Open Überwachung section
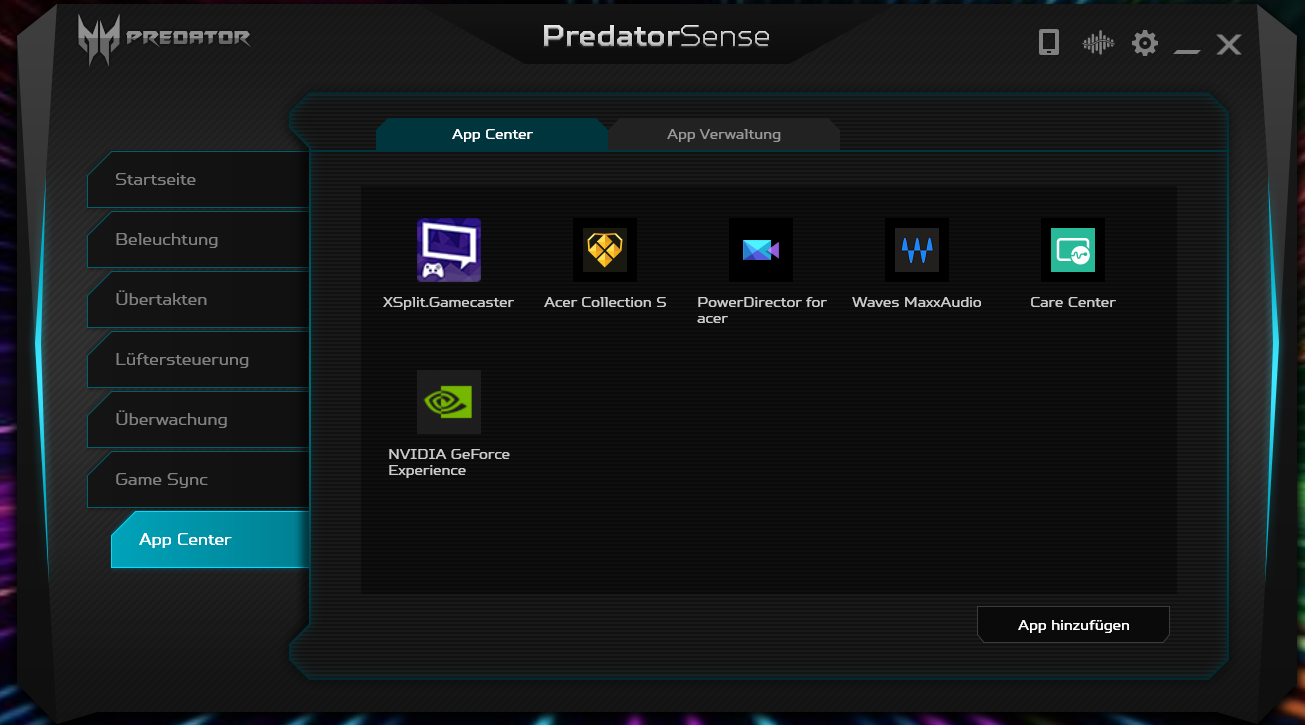The image size is (1305, 725). click(198, 420)
